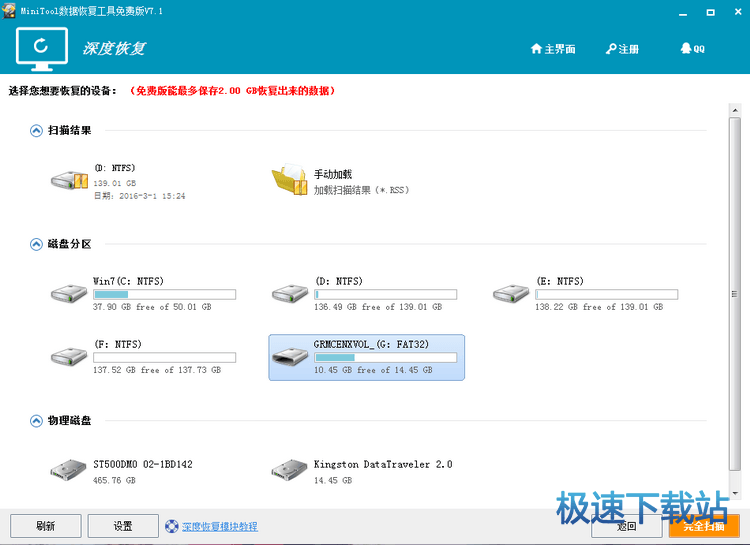Click the text '37.90 GB free of 50.01 GB'

[152, 307]
